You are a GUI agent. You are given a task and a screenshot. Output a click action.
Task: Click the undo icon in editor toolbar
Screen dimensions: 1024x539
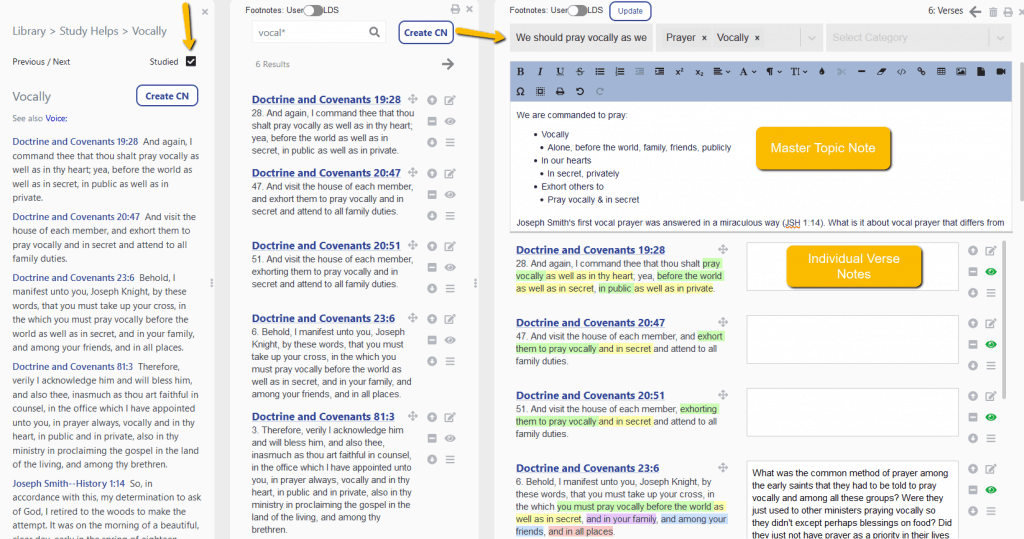579,91
